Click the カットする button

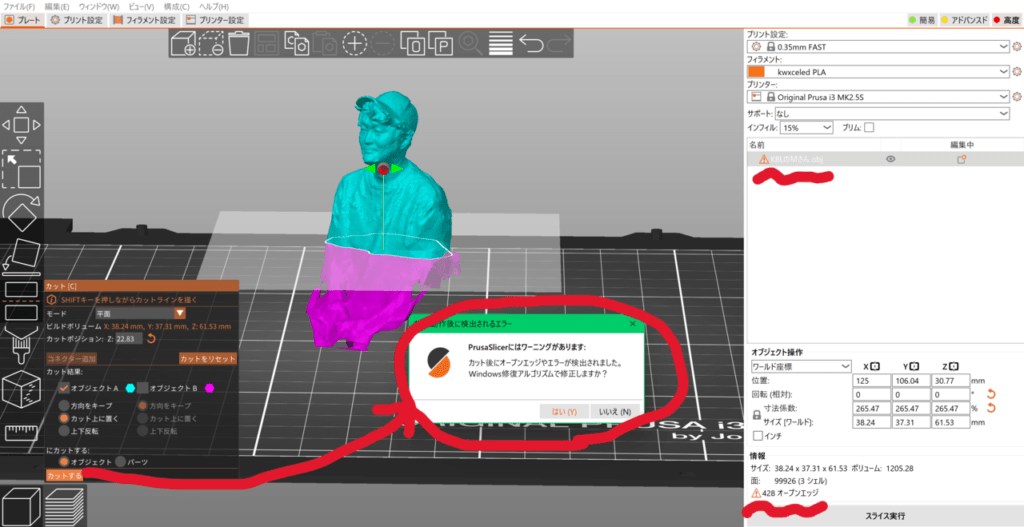click(65, 475)
